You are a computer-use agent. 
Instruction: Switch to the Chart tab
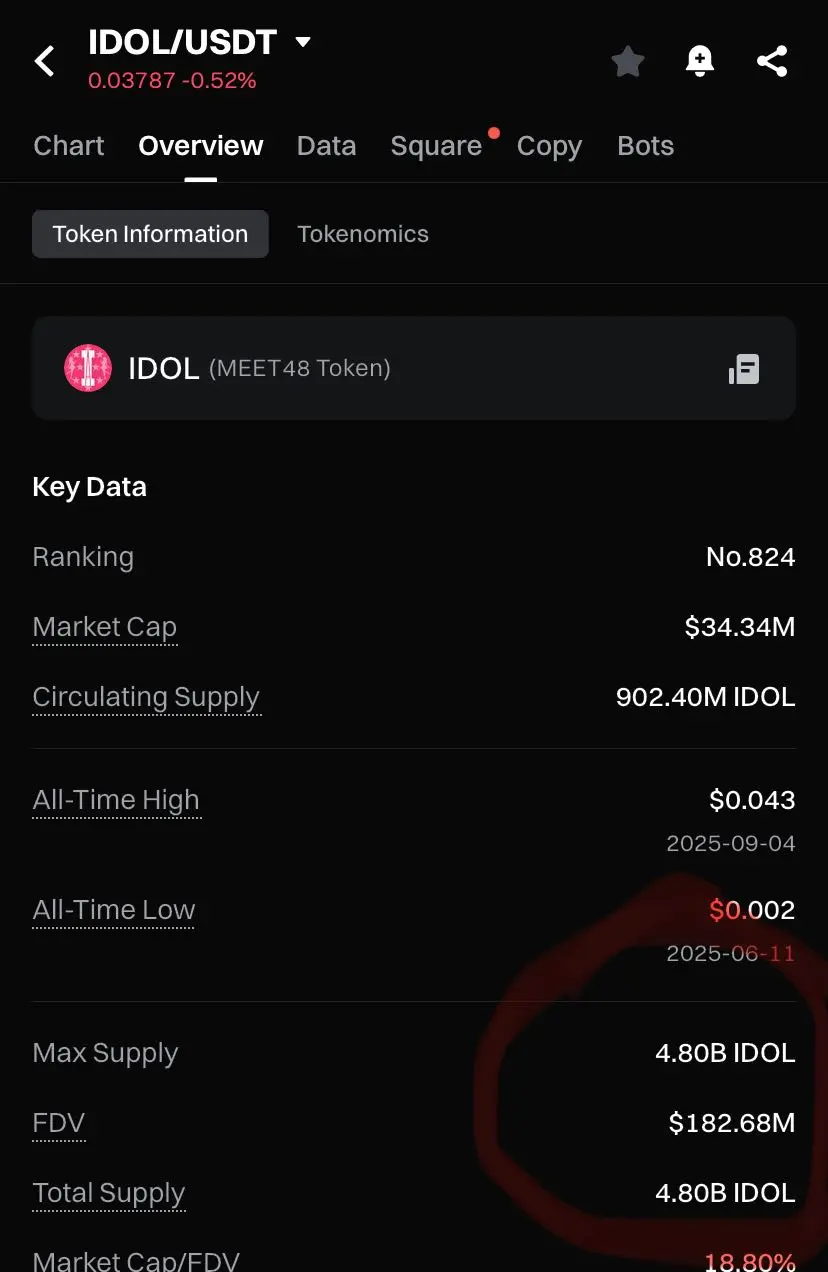[x=69, y=146]
